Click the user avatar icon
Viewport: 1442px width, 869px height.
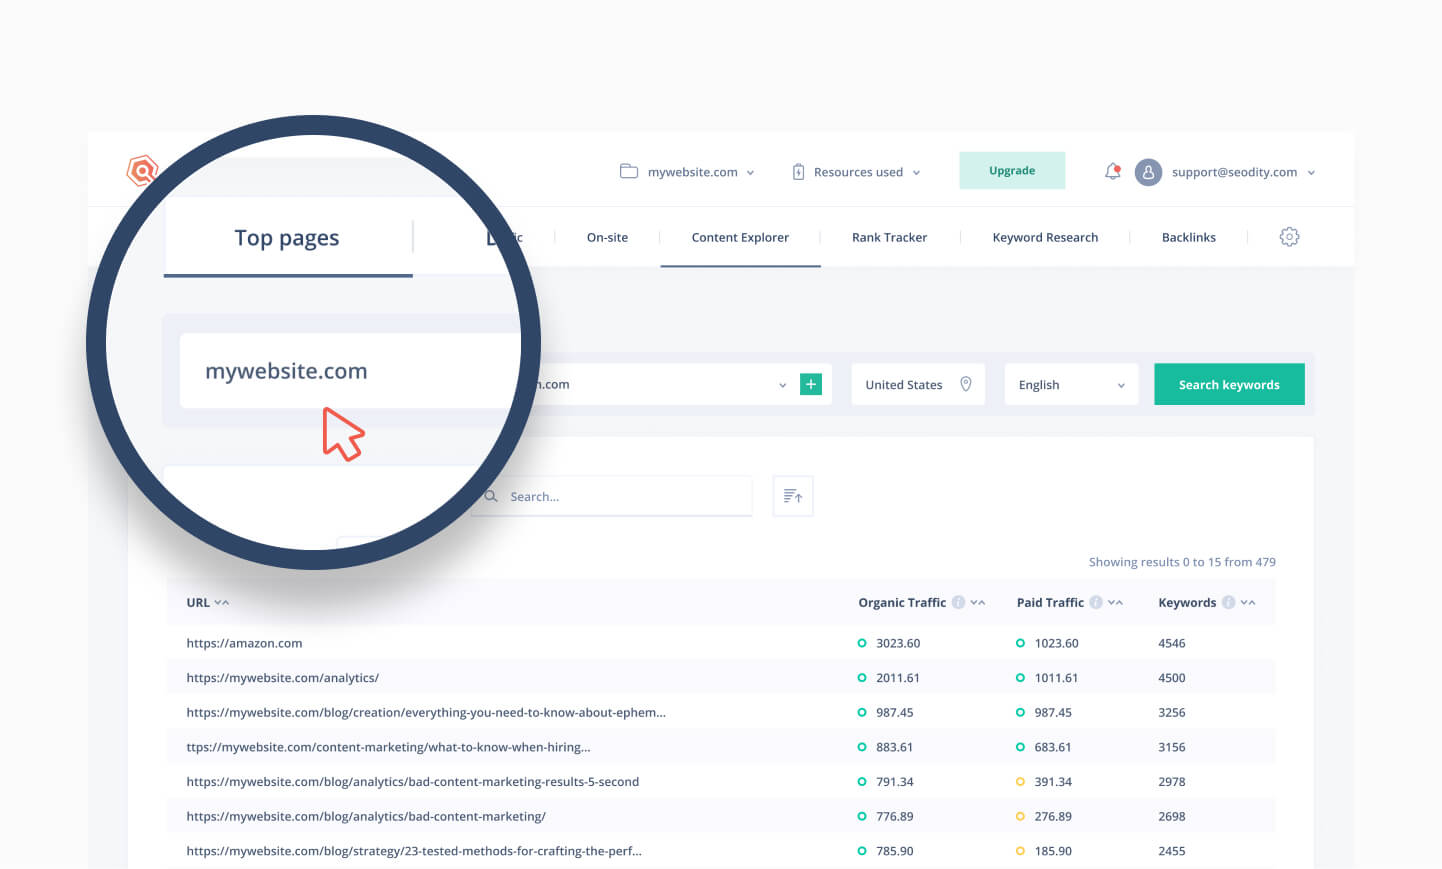1148,172
